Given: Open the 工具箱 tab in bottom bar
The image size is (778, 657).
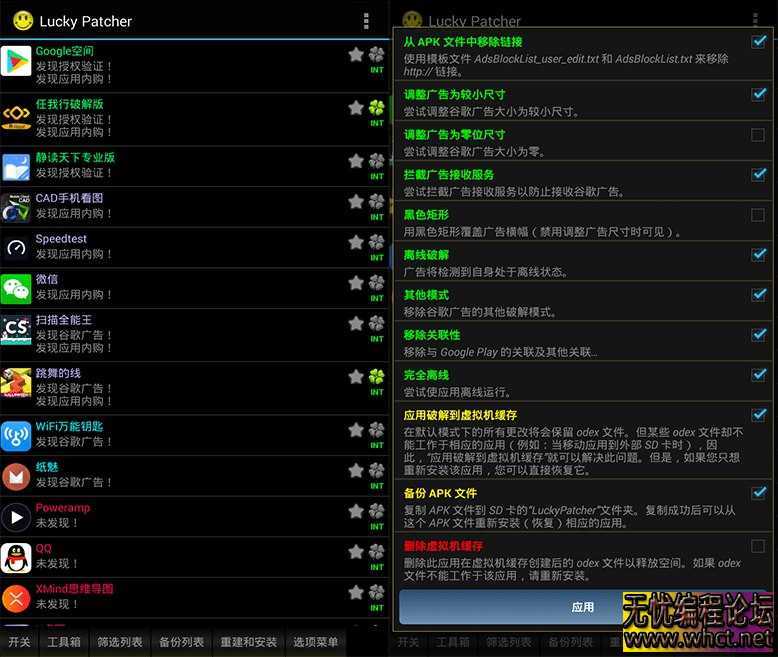Looking at the screenshot, I should point(65,642).
